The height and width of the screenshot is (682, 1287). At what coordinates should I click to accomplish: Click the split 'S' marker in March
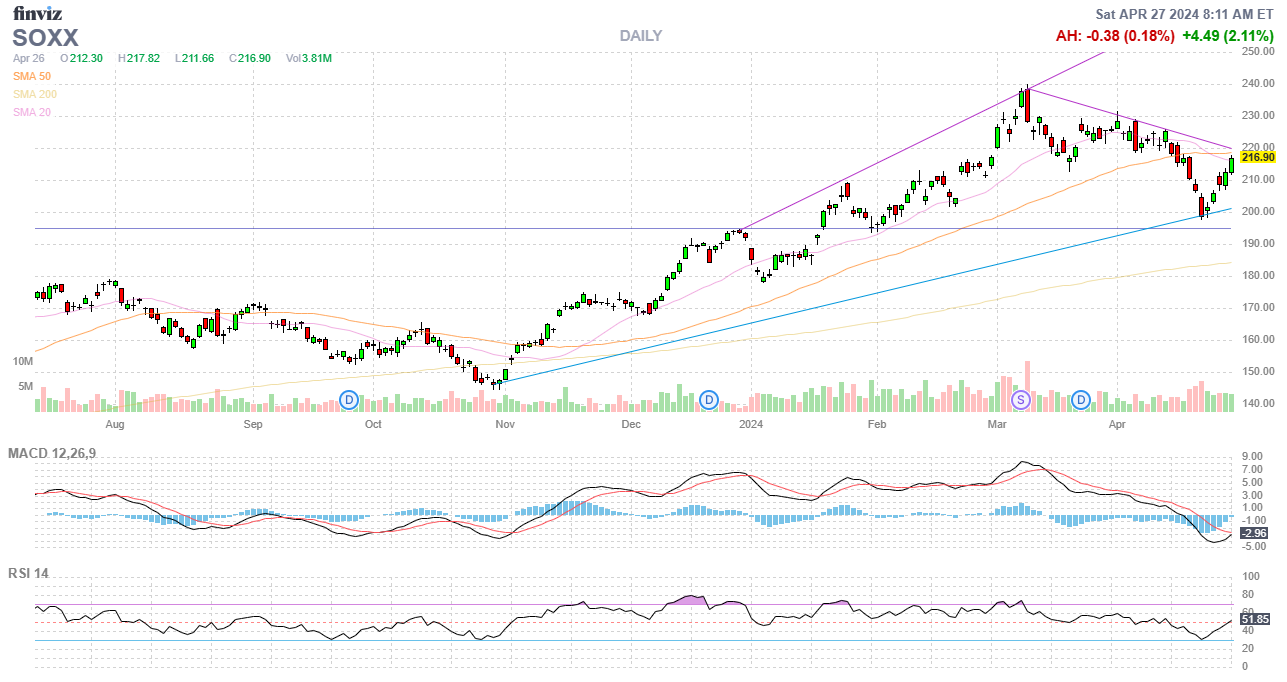[1021, 400]
